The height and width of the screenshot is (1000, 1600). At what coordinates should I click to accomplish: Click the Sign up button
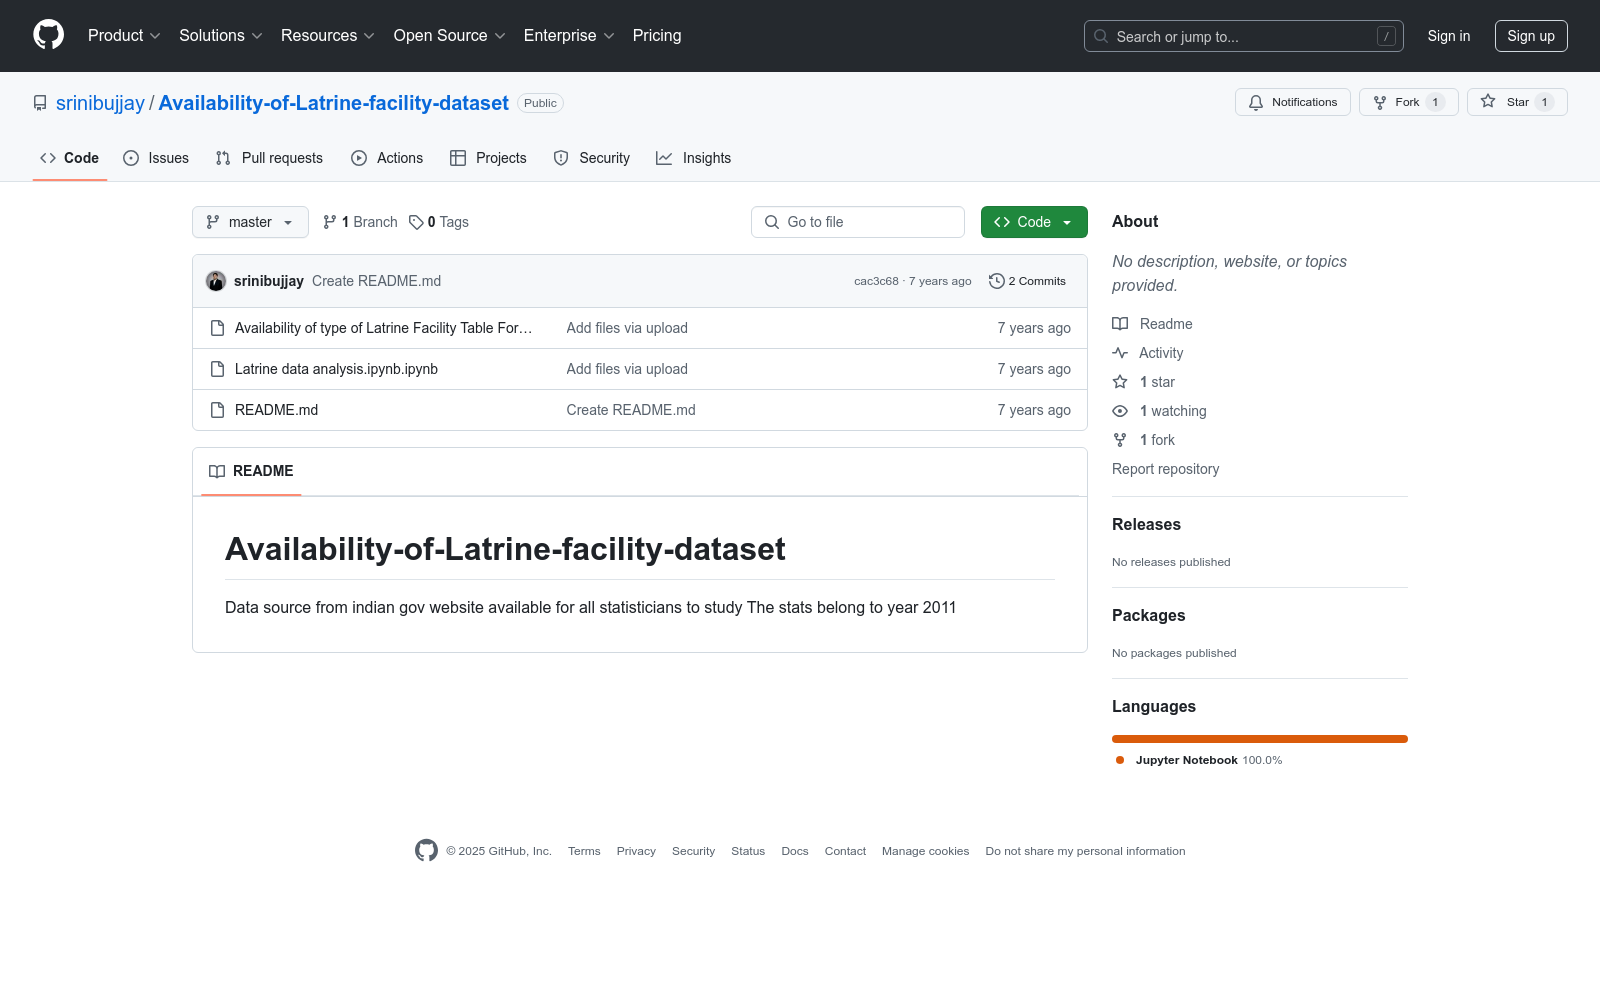[x=1531, y=36]
